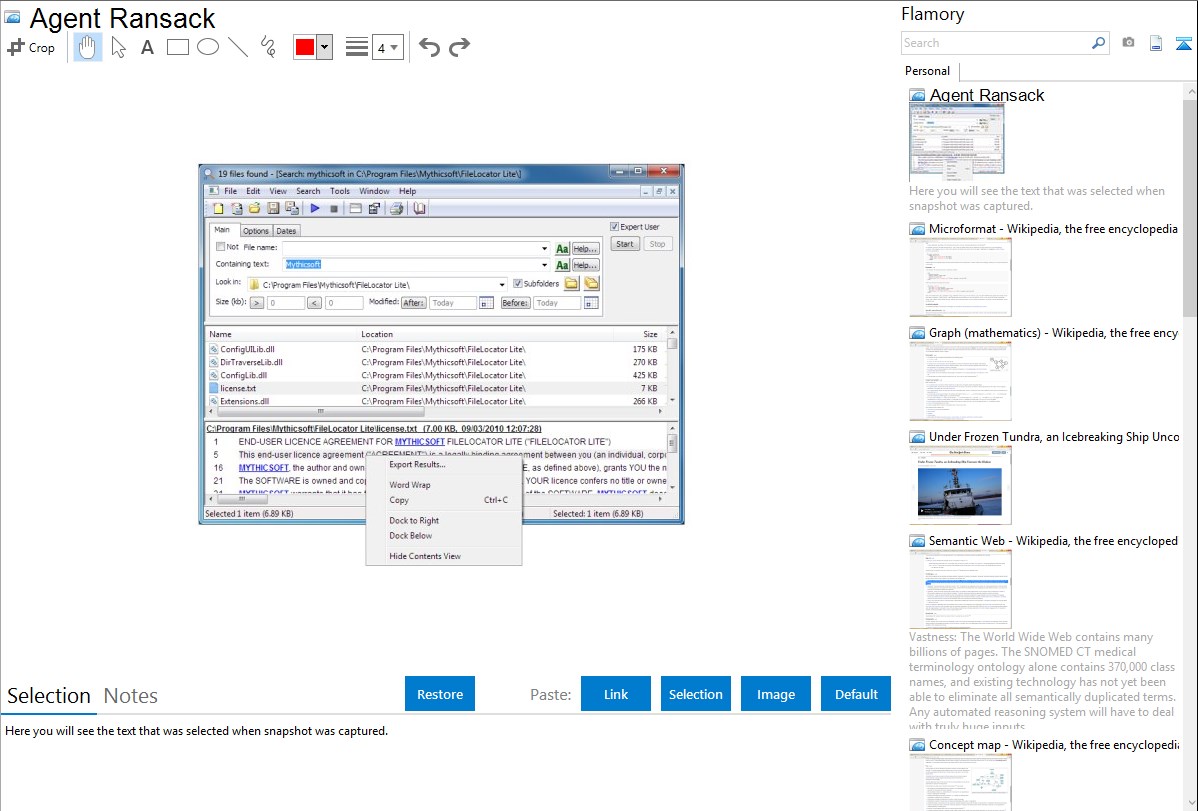The image size is (1198, 811).
Task: Activate the Crop tool
Action: [31, 47]
